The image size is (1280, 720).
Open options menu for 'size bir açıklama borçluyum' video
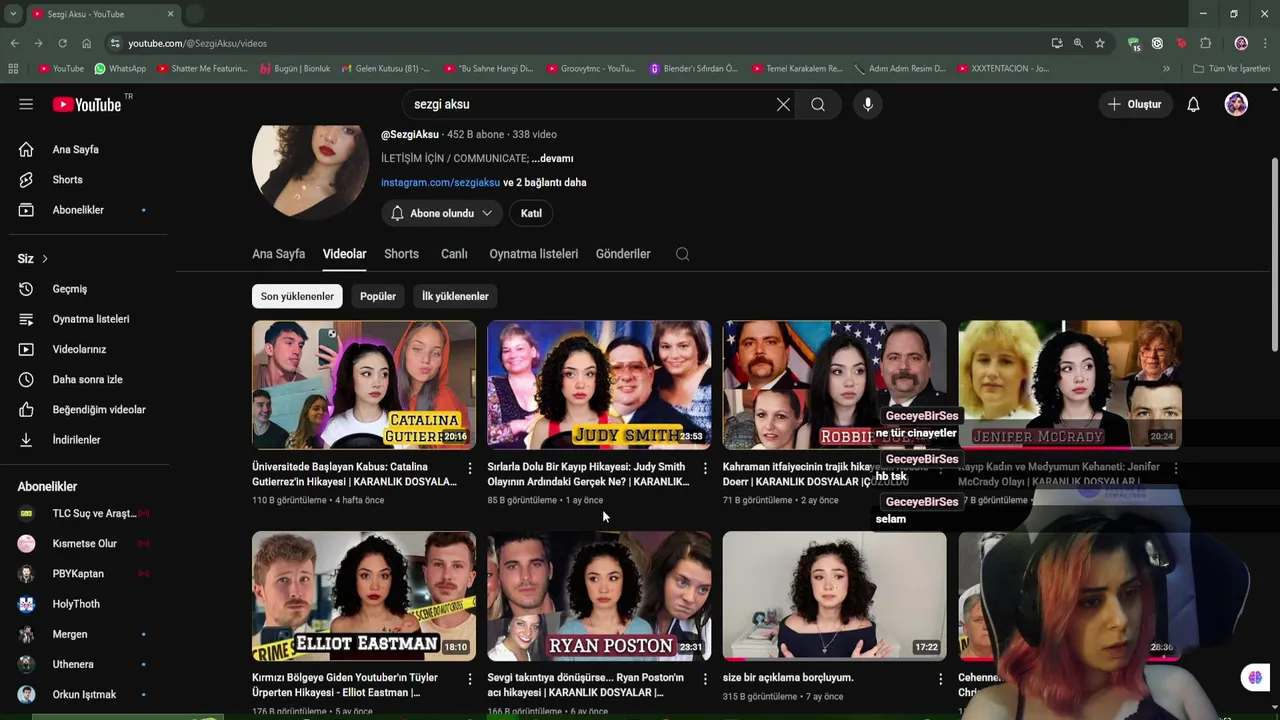coord(940,679)
